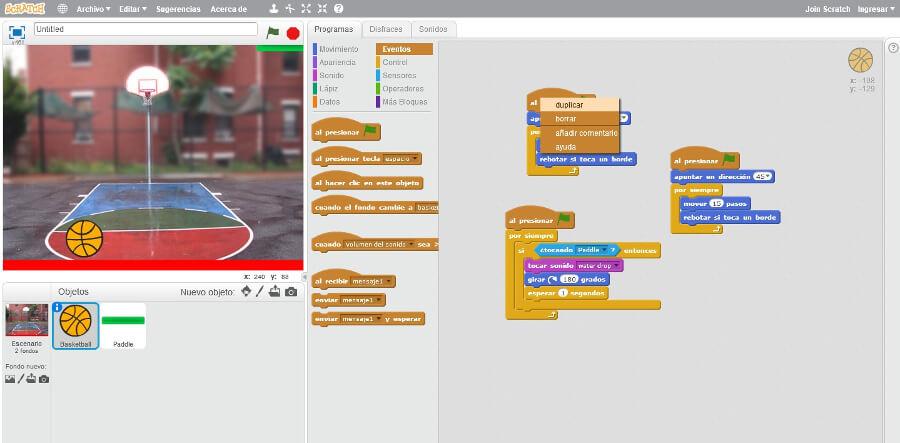This screenshot has height=443, width=900.
Task: Select the Datos block category
Action: 329,102
